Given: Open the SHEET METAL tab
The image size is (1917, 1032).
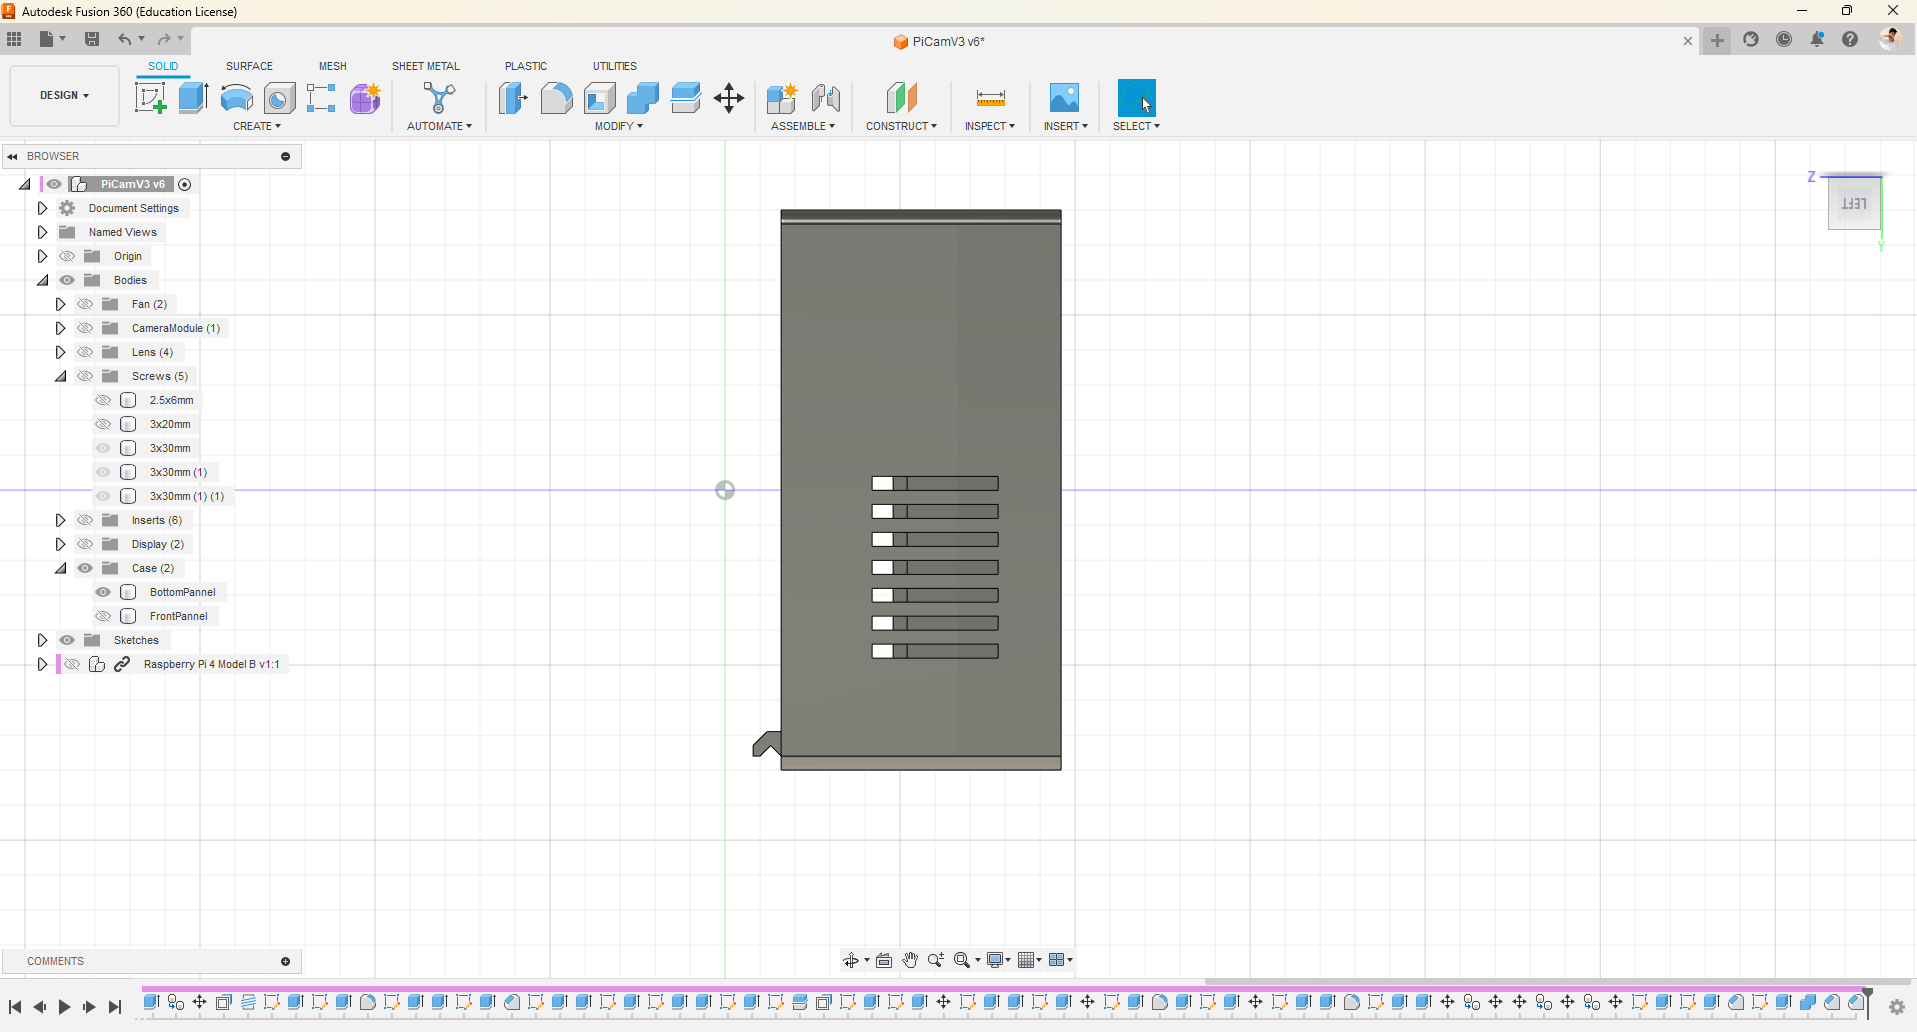Looking at the screenshot, I should [x=425, y=66].
